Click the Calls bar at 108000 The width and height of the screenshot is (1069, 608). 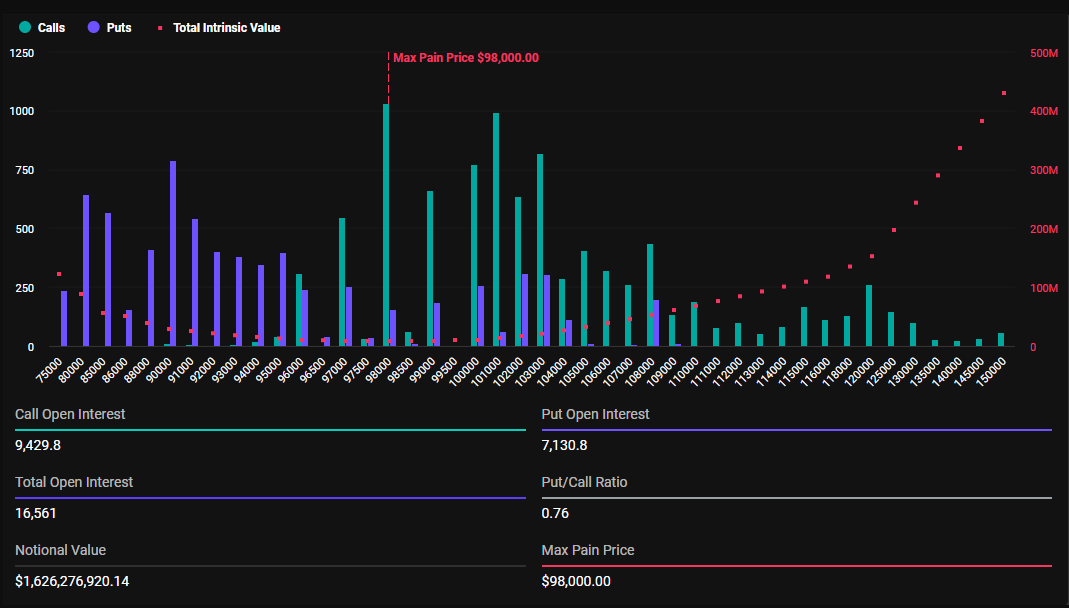(x=650, y=296)
